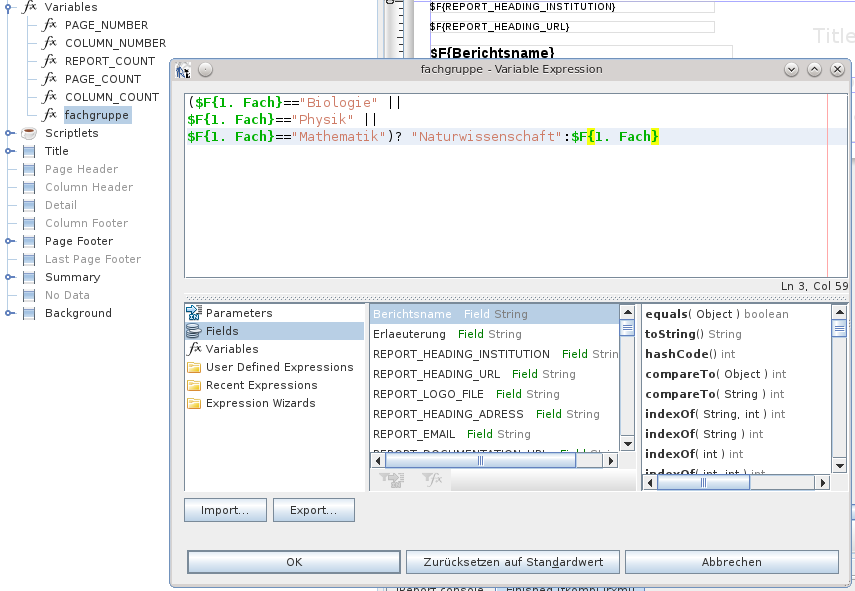Image resolution: width=855 pixels, height=591 pixels.
Task: Select $F{Berichtsname} element in report designer
Action: (581, 52)
